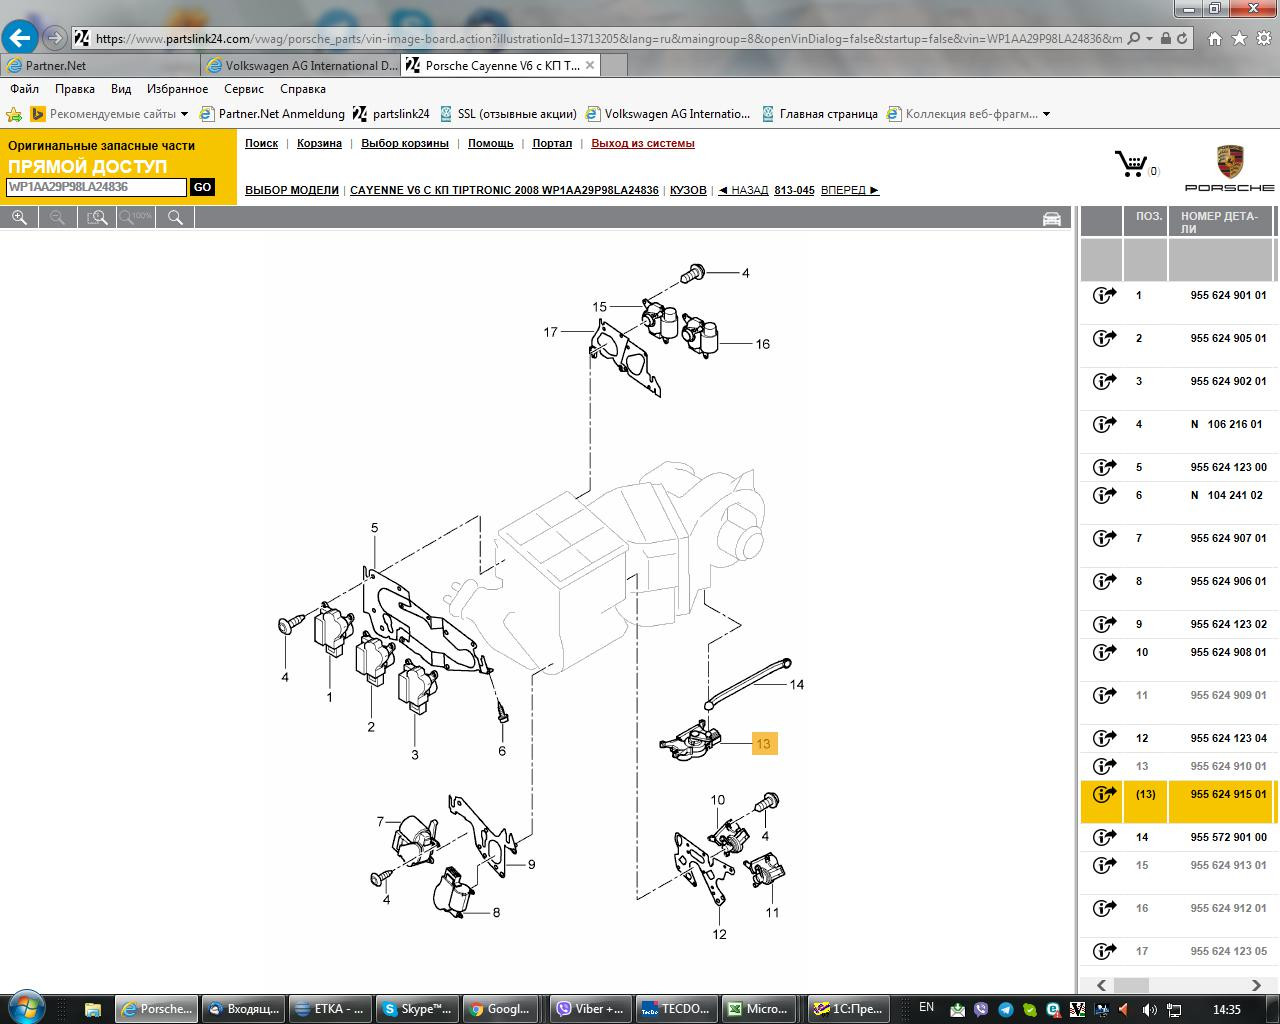Open the vehicle info car icon
Screen dimensions: 1280x1024
click(1051, 218)
